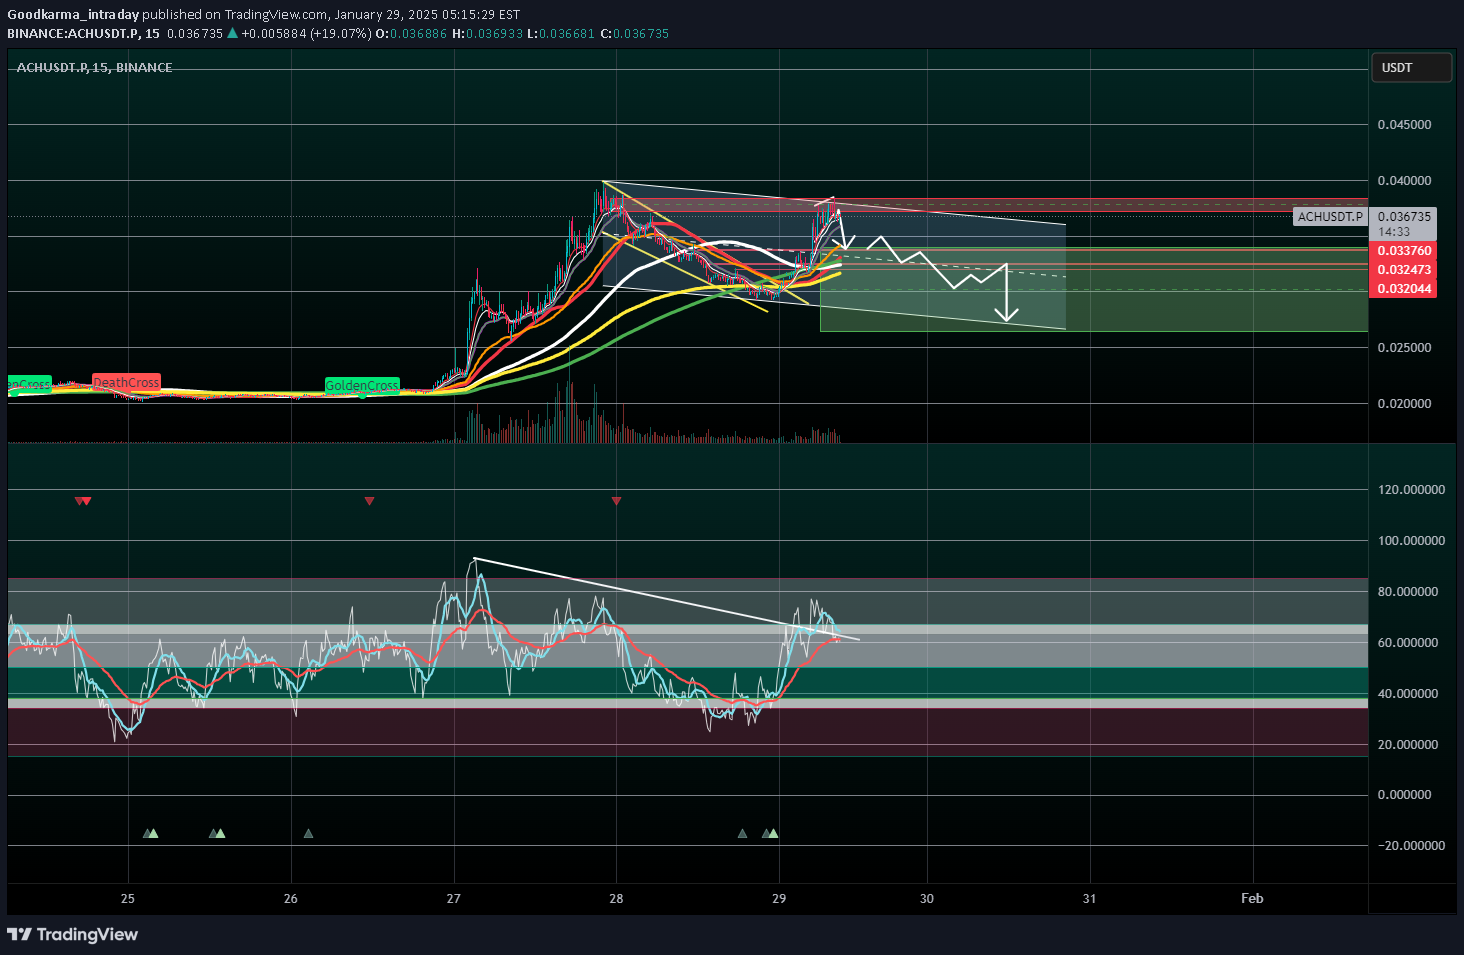Select the green GoldenCross signal label
Image resolution: width=1464 pixels, height=955 pixels.
coord(362,385)
